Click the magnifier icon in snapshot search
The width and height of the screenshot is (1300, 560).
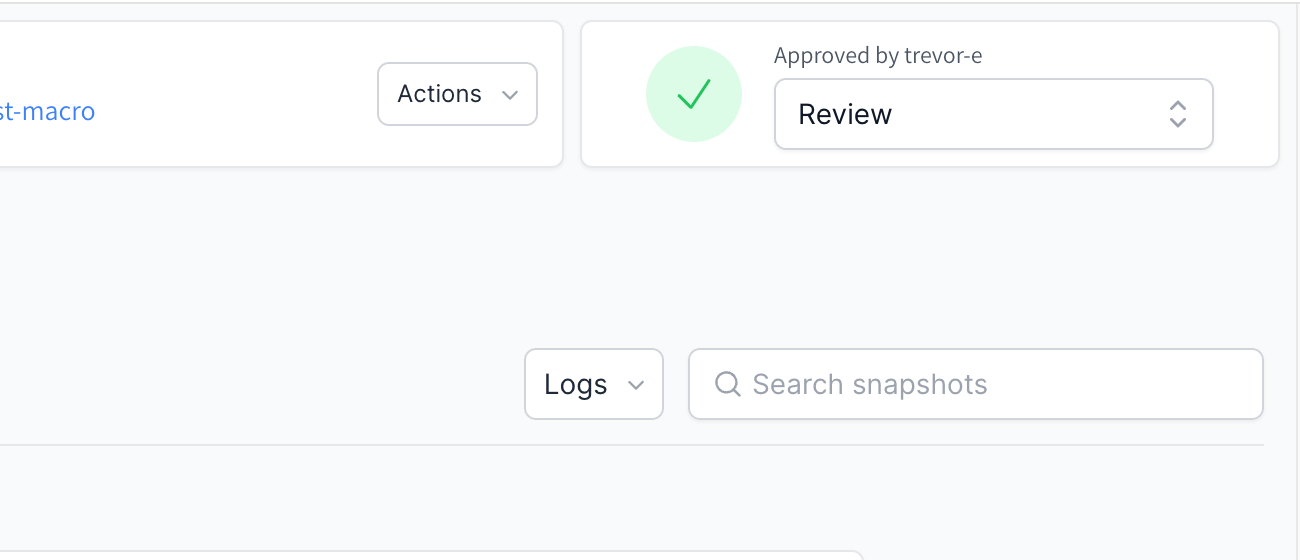pyautogui.click(x=728, y=384)
